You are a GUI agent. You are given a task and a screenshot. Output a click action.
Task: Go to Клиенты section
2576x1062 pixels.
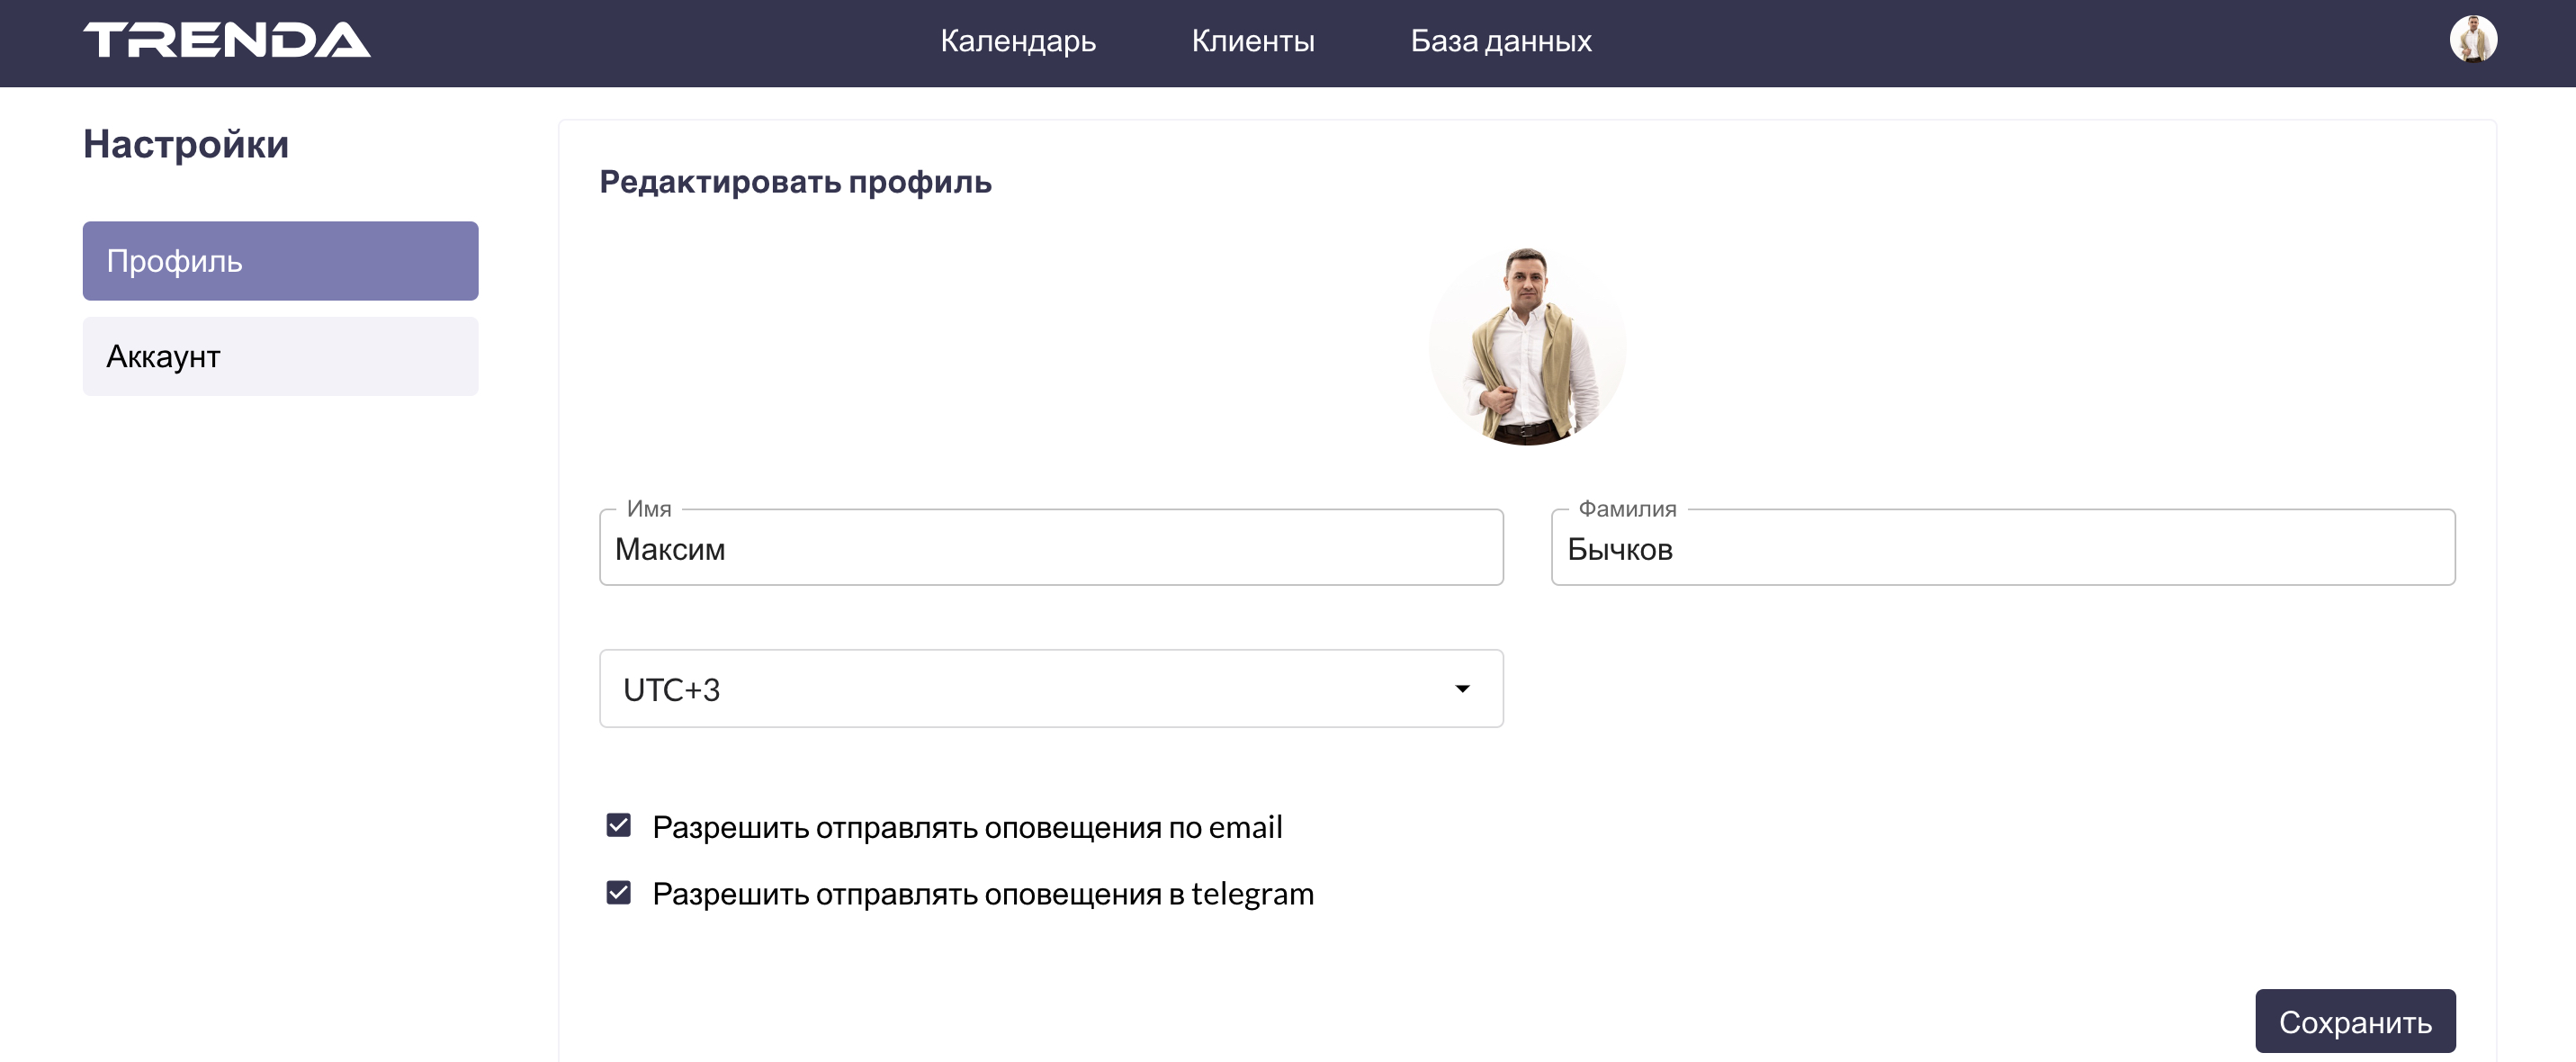click(x=1252, y=41)
